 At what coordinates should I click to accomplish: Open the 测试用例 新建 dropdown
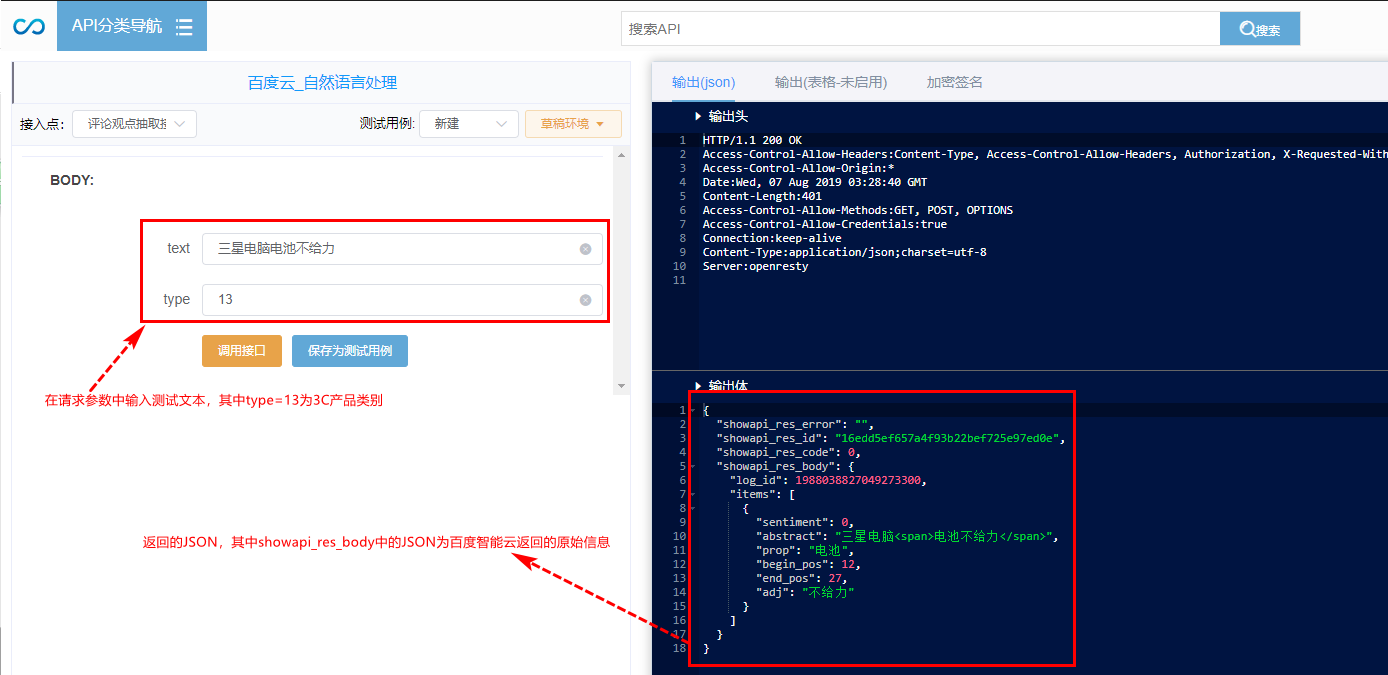point(469,124)
